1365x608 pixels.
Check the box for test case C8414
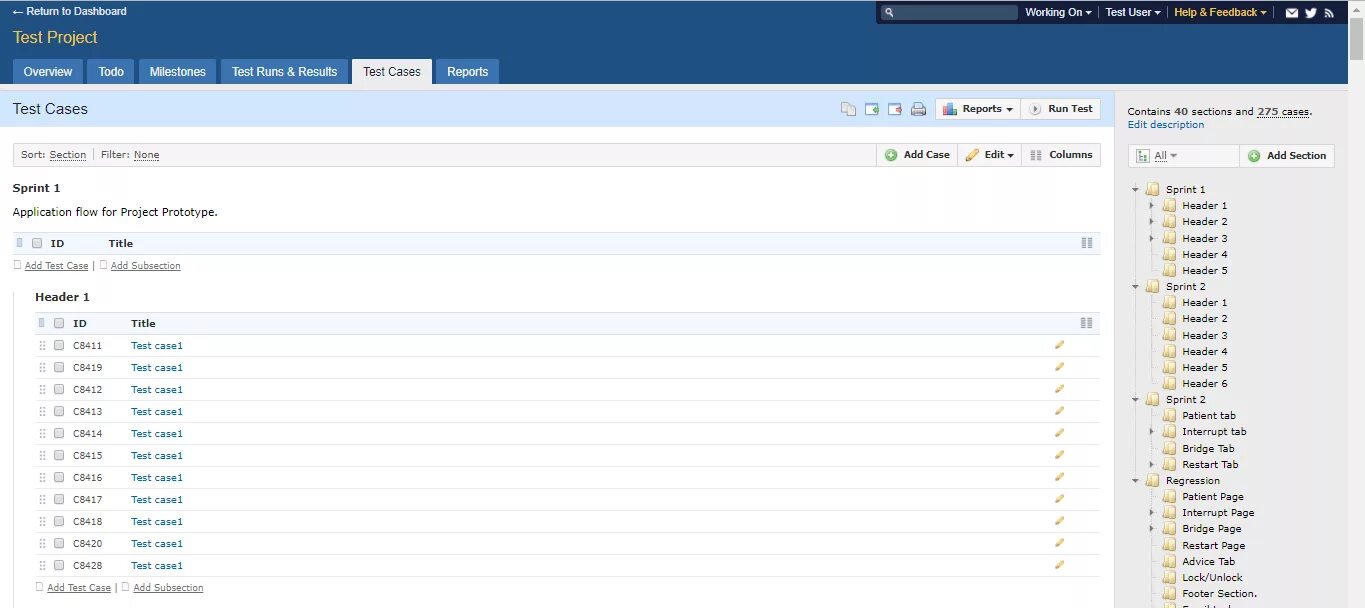pos(59,433)
